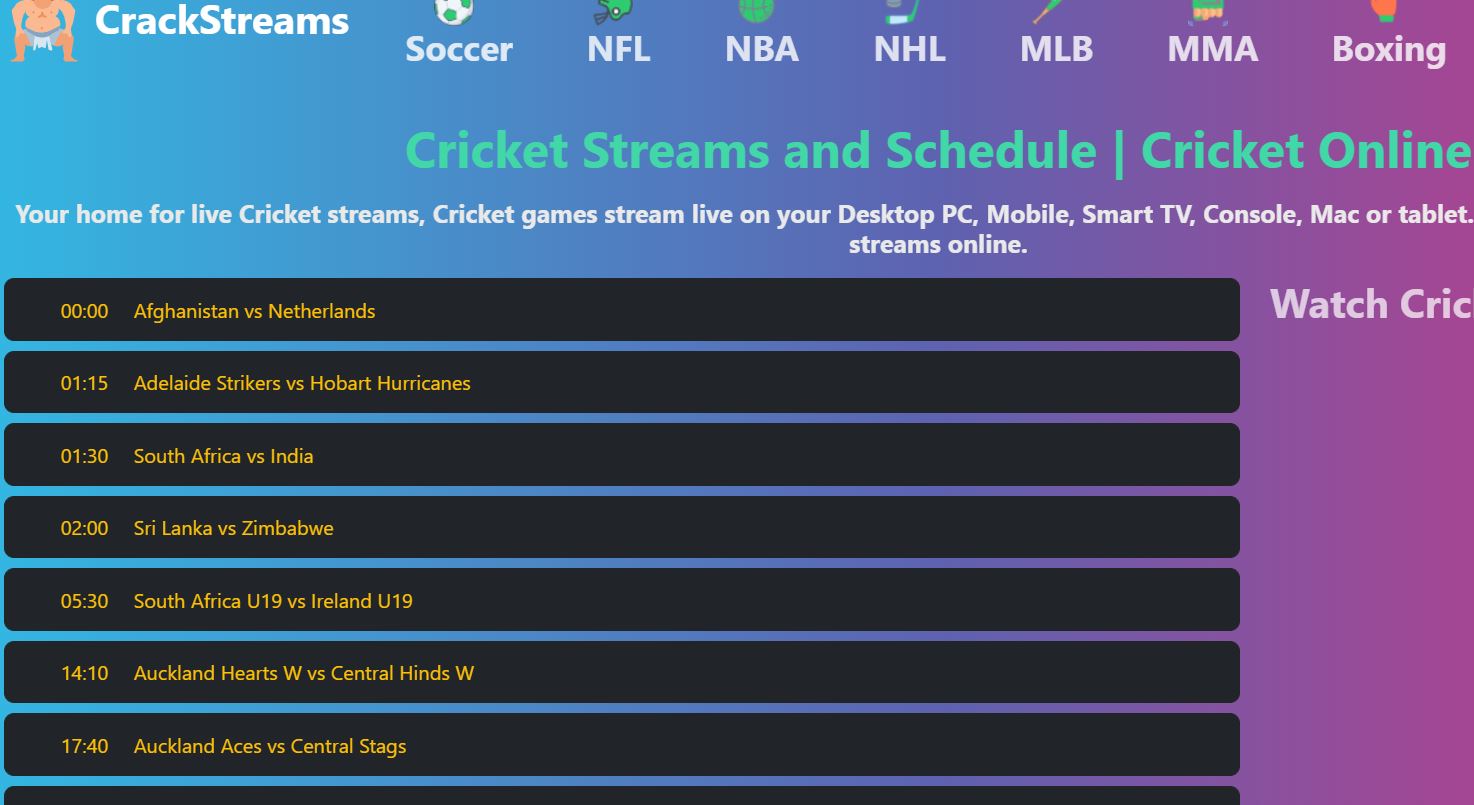Open the Afghanistan vs Netherlands stream

254,311
